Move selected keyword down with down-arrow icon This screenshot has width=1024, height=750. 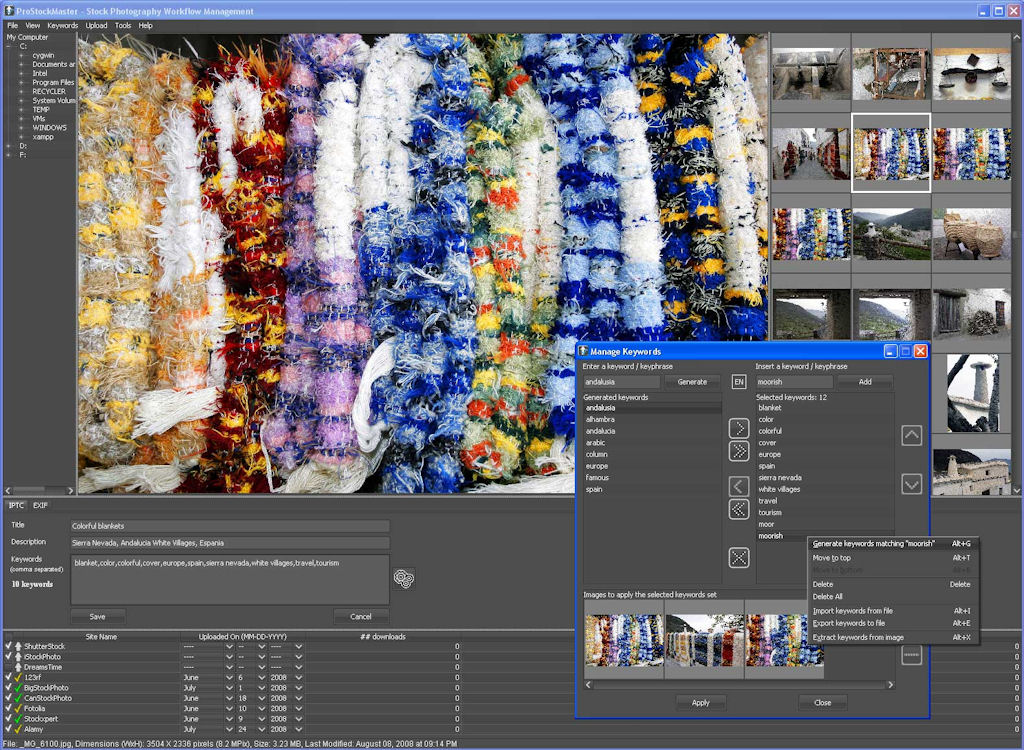tap(911, 484)
